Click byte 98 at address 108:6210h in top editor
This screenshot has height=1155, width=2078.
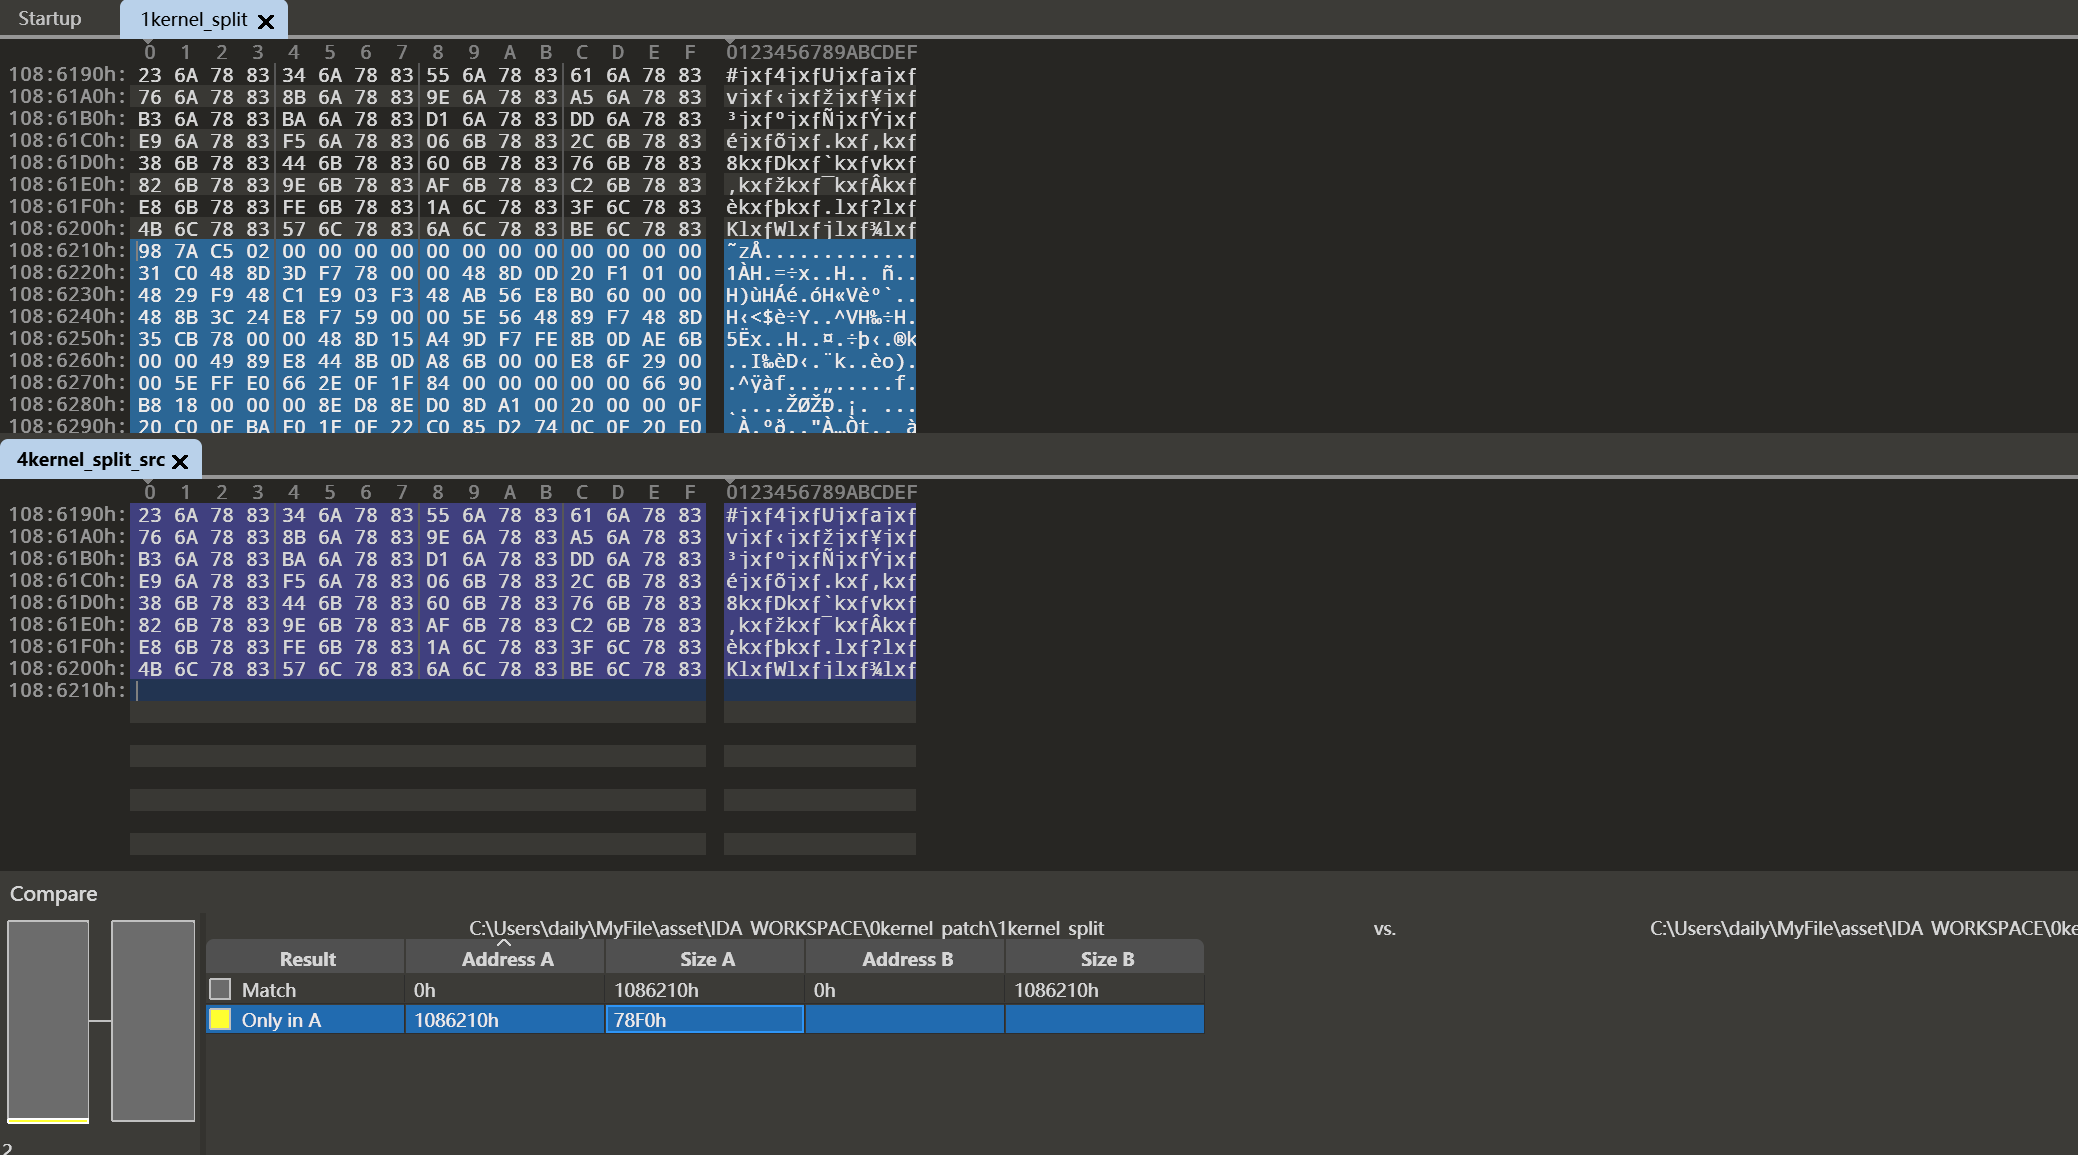149,251
